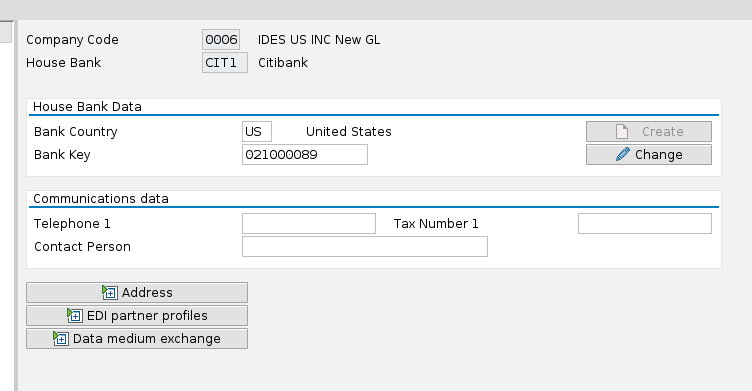This screenshot has height=391, width=752.
Task: Click the pencil icon on Change
Action: [x=623, y=154]
